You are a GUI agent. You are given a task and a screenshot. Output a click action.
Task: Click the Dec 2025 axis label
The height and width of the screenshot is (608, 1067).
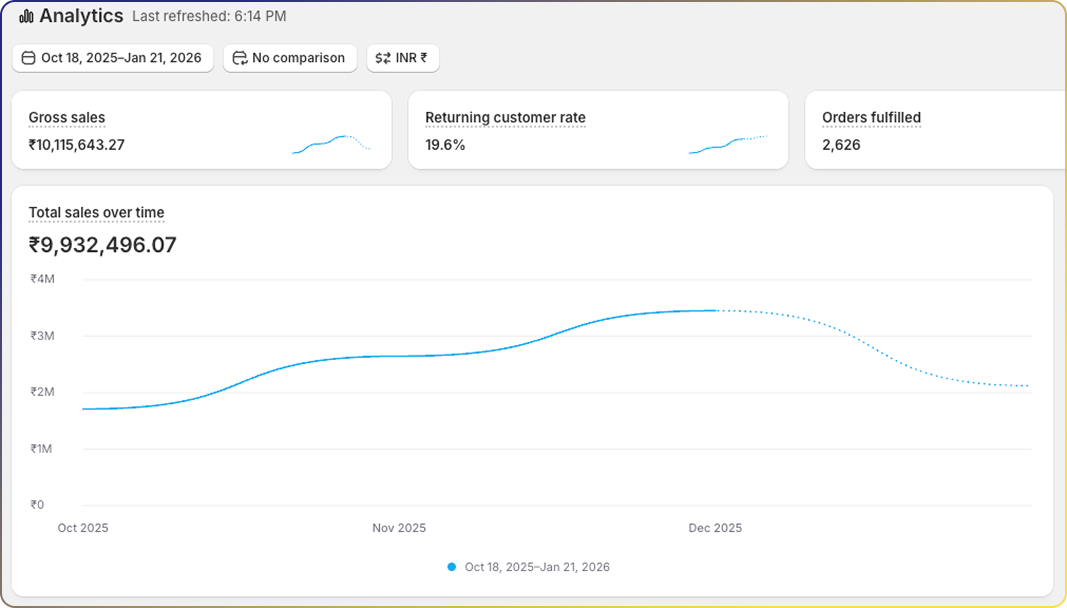(715, 528)
